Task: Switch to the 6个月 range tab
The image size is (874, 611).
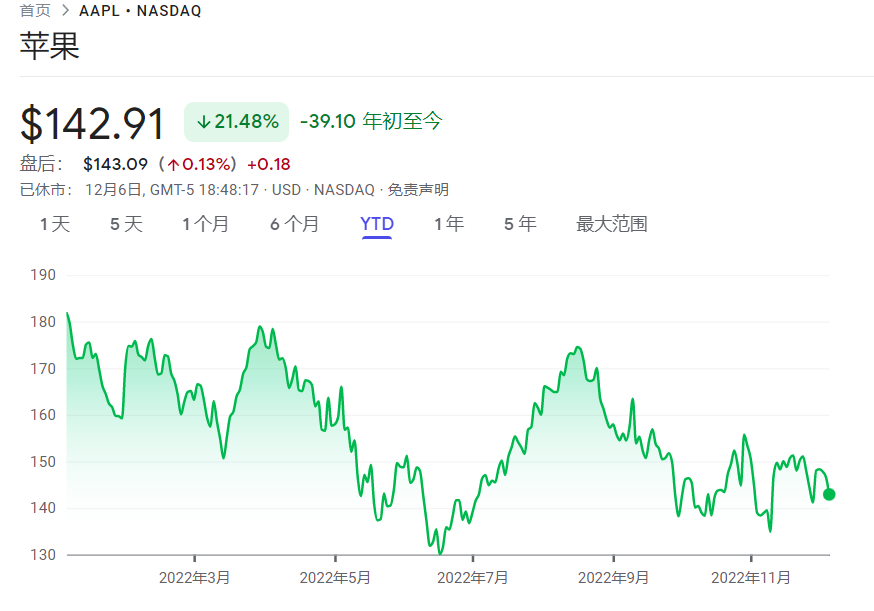Action: (x=294, y=224)
